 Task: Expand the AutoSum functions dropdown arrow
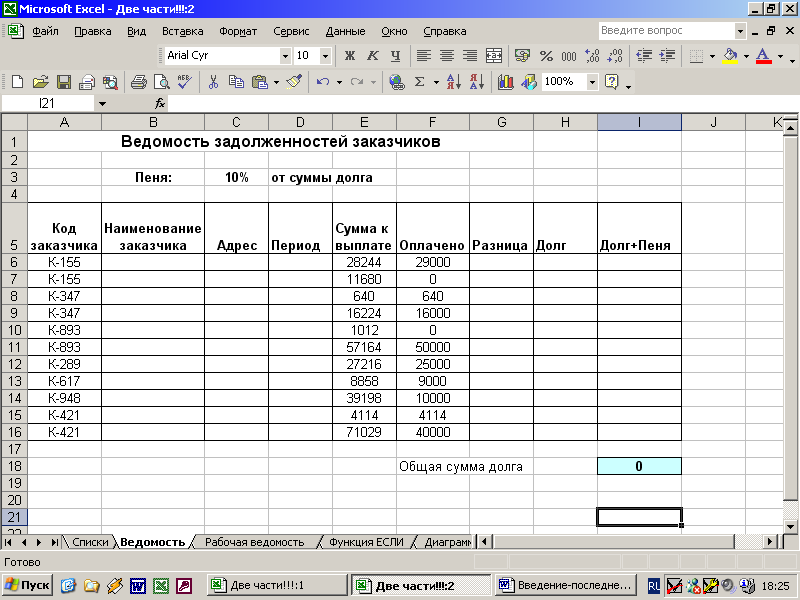pyautogui.click(x=436, y=82)
